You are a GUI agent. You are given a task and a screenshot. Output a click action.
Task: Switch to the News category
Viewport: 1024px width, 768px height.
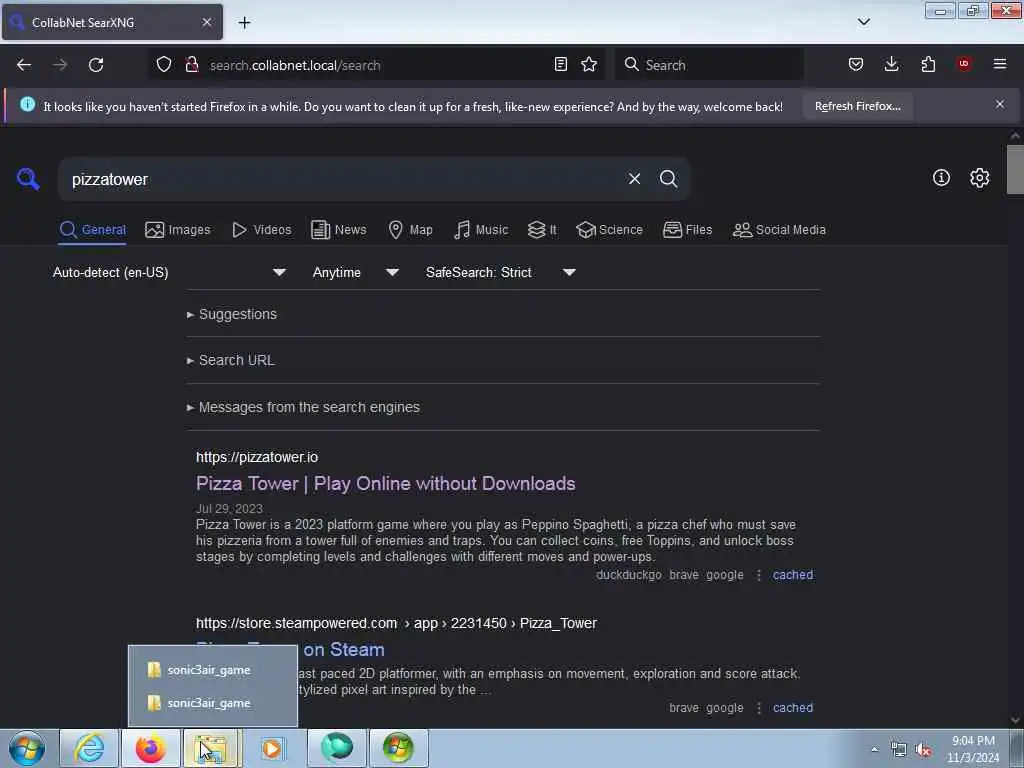(x=338, y=230)
